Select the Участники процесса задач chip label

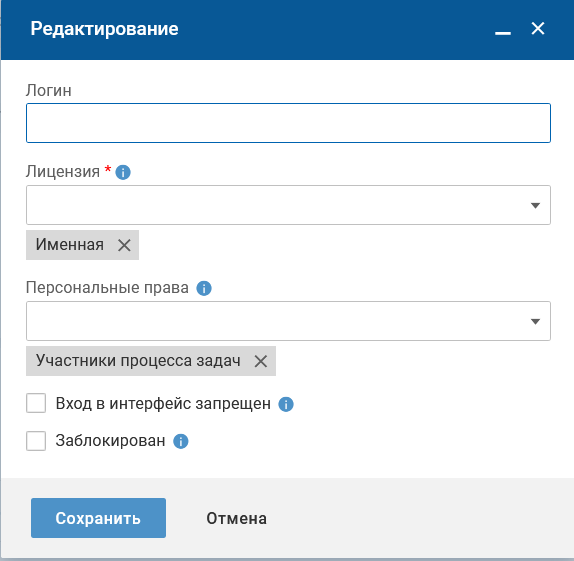click(138, 361)
